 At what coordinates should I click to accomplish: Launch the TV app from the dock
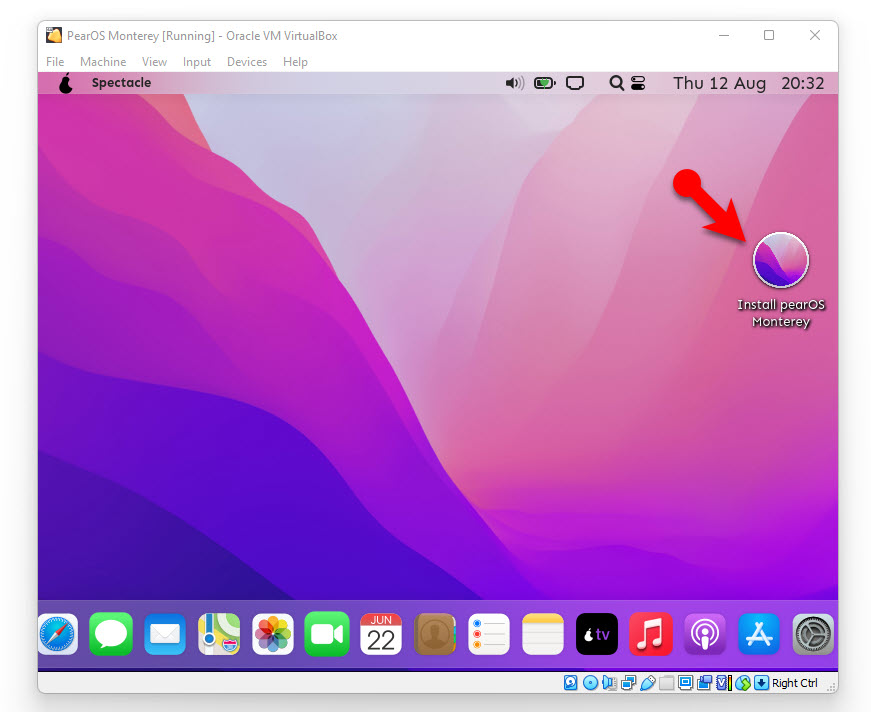(x=597, y=634)
